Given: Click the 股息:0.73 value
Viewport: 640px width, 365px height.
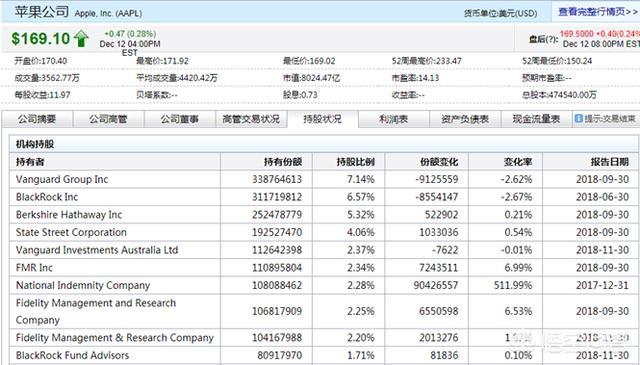Looking at the screenshot, I should [x=300, y=95].
